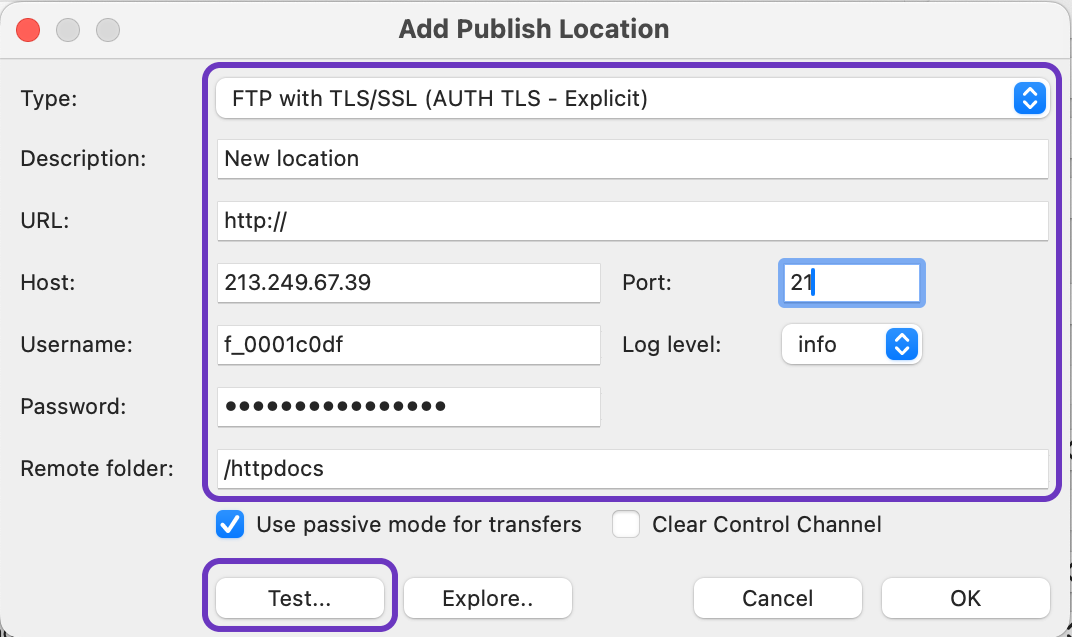The width and height of the screenshot is (1072, 637).
Task: Enable the Clear Control Channel checkbox
Action: (x=627, y=525)
